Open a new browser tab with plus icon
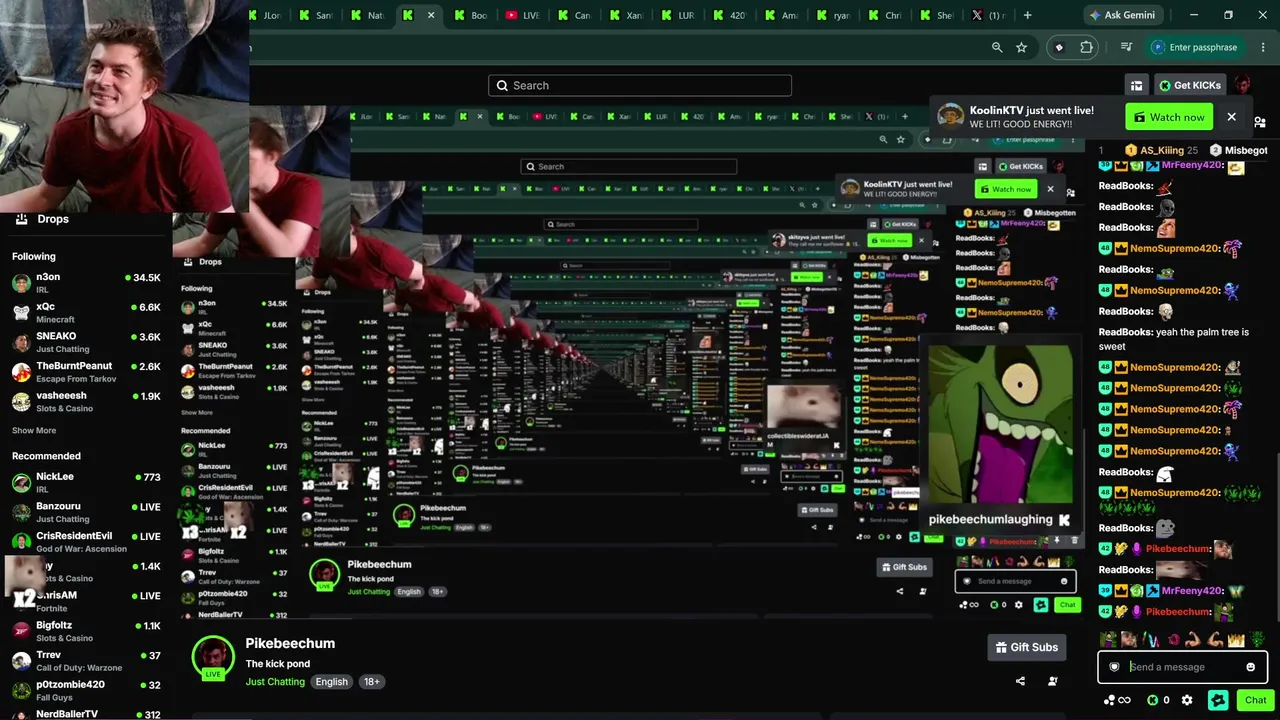 1027,15
